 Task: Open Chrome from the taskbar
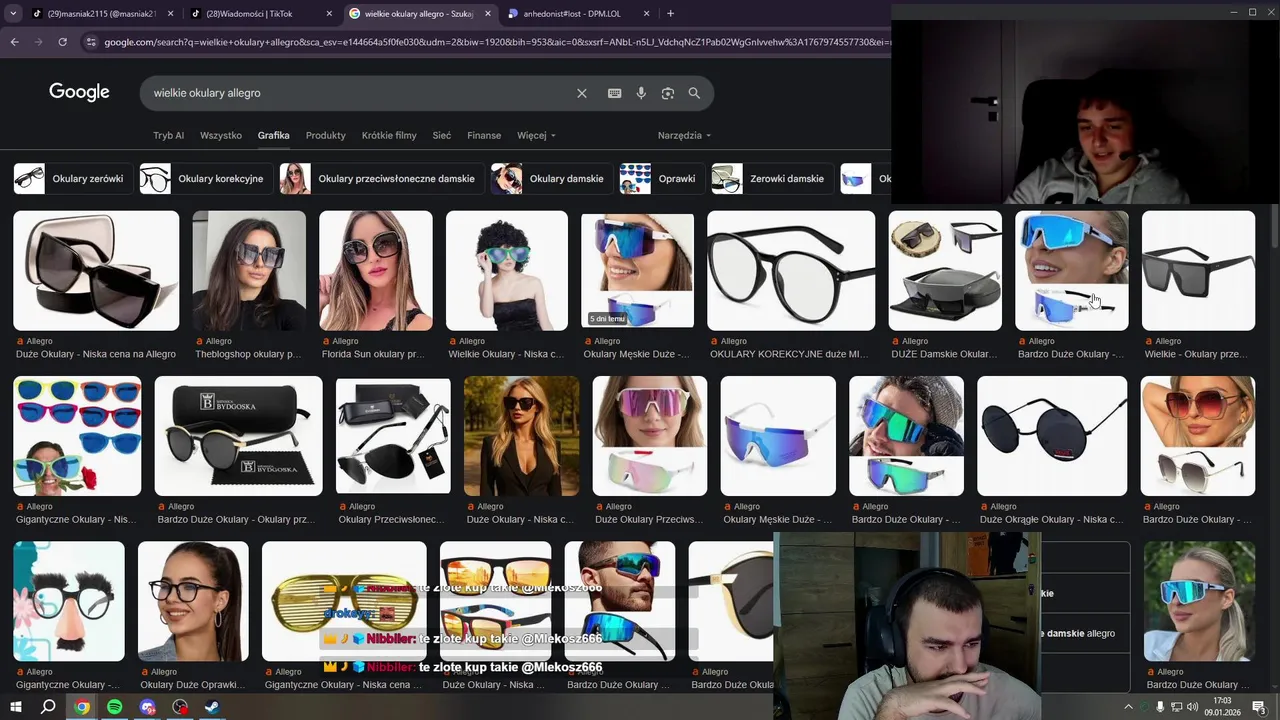(82, 707)
